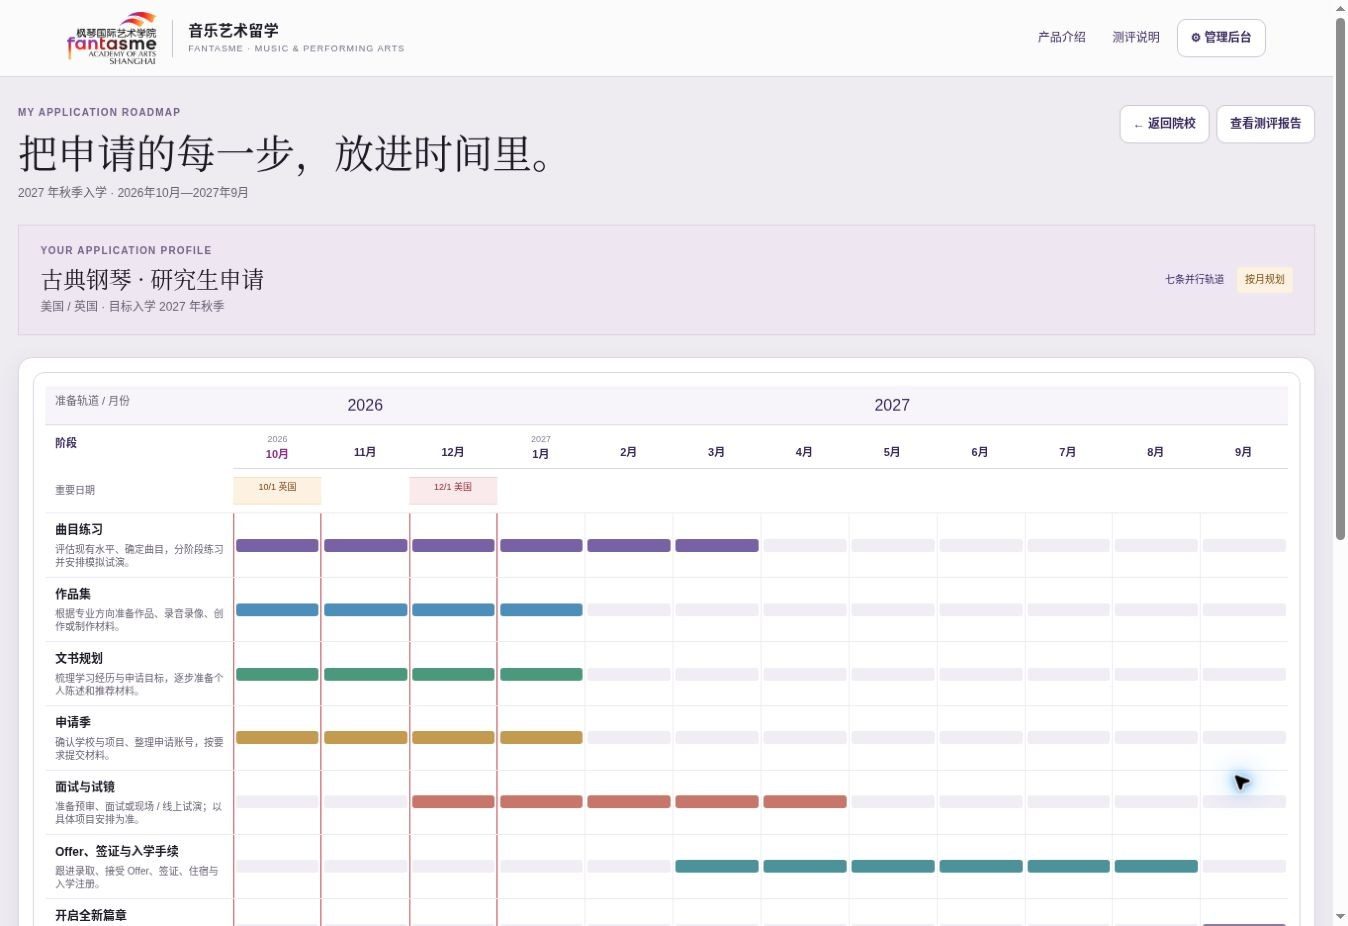Click the purple 曲目练习 bar under 3月
The width and height of the screenshot is (1348, 926).
(716, 546)
